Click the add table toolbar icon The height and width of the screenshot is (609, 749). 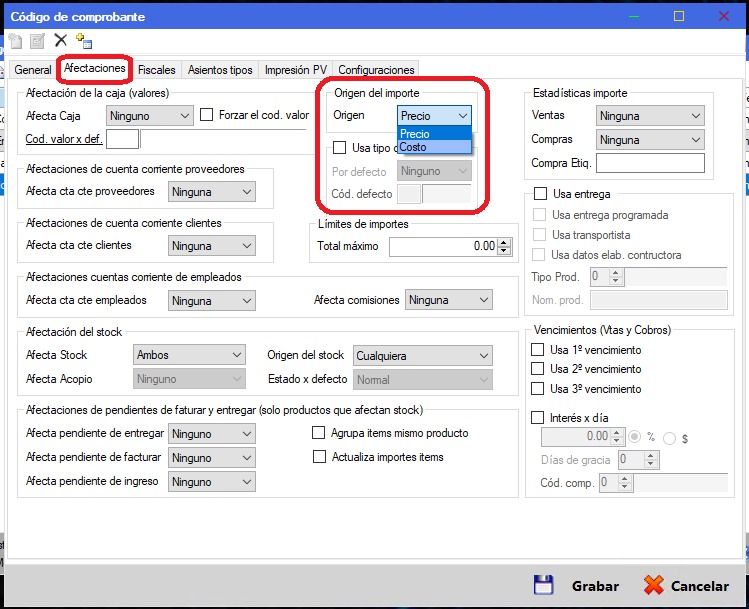(84, 41)
